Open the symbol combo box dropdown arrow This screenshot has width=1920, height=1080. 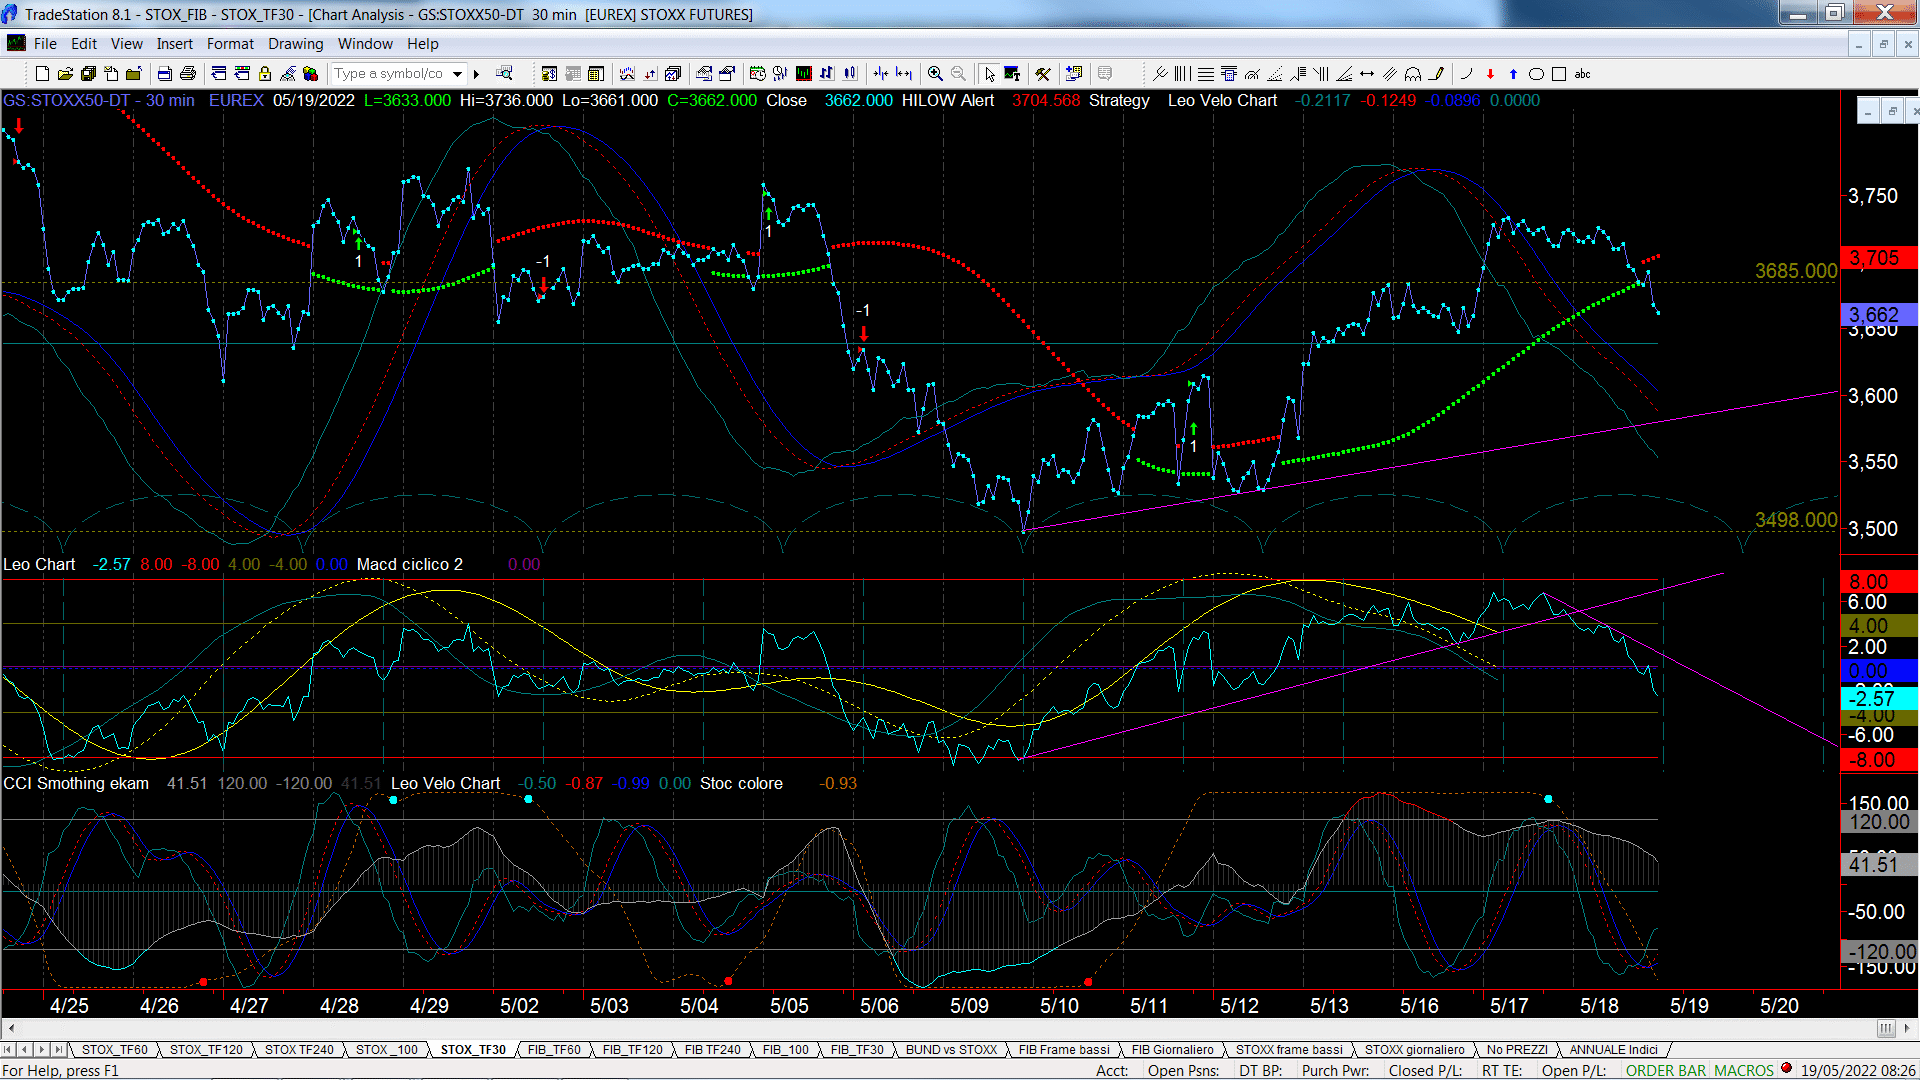tap(457, 74)
